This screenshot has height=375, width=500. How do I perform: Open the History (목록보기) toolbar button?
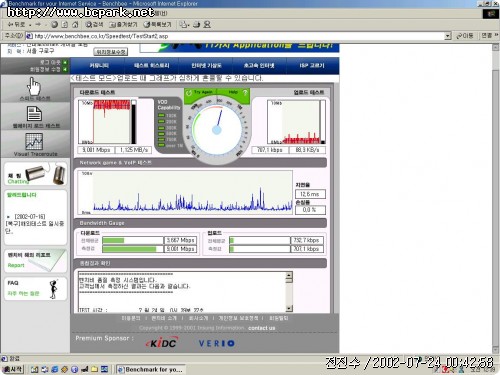coord(157,24)
